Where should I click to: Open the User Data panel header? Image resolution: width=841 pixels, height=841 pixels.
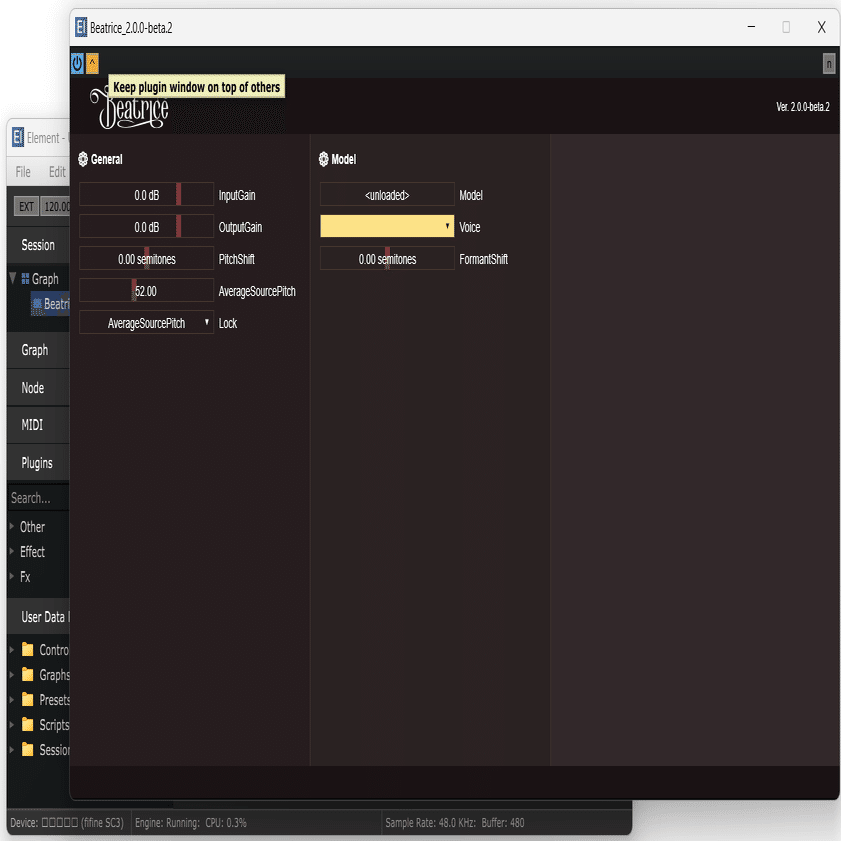(38, 617)
